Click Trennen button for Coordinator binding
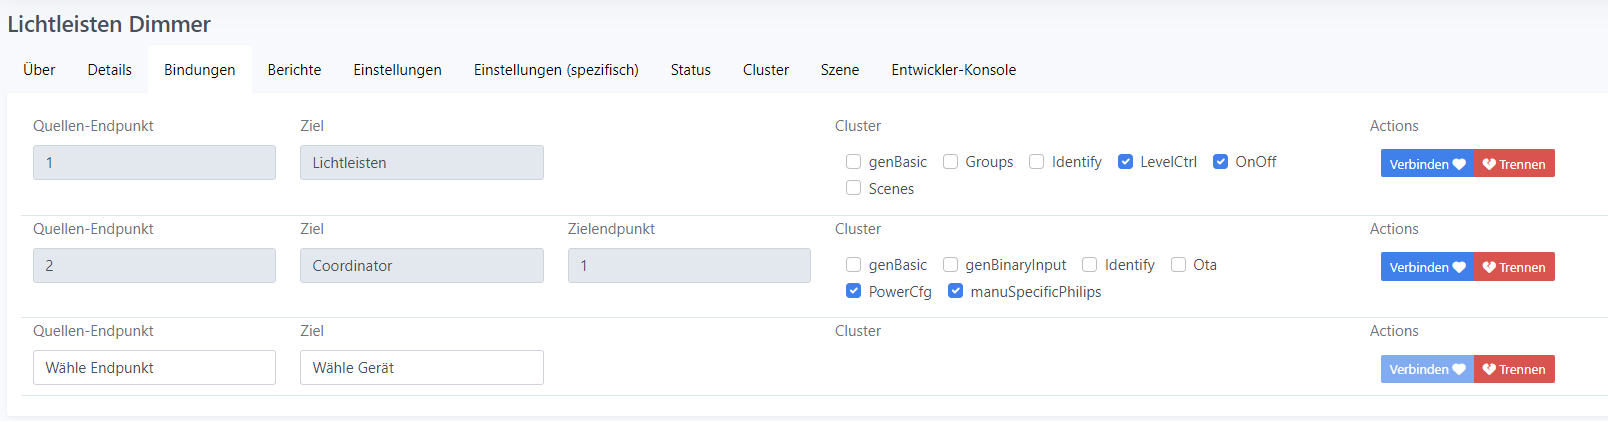The height and width of the screenshot is (422, 1608). pyautogui.click(x=1514, y=267)
